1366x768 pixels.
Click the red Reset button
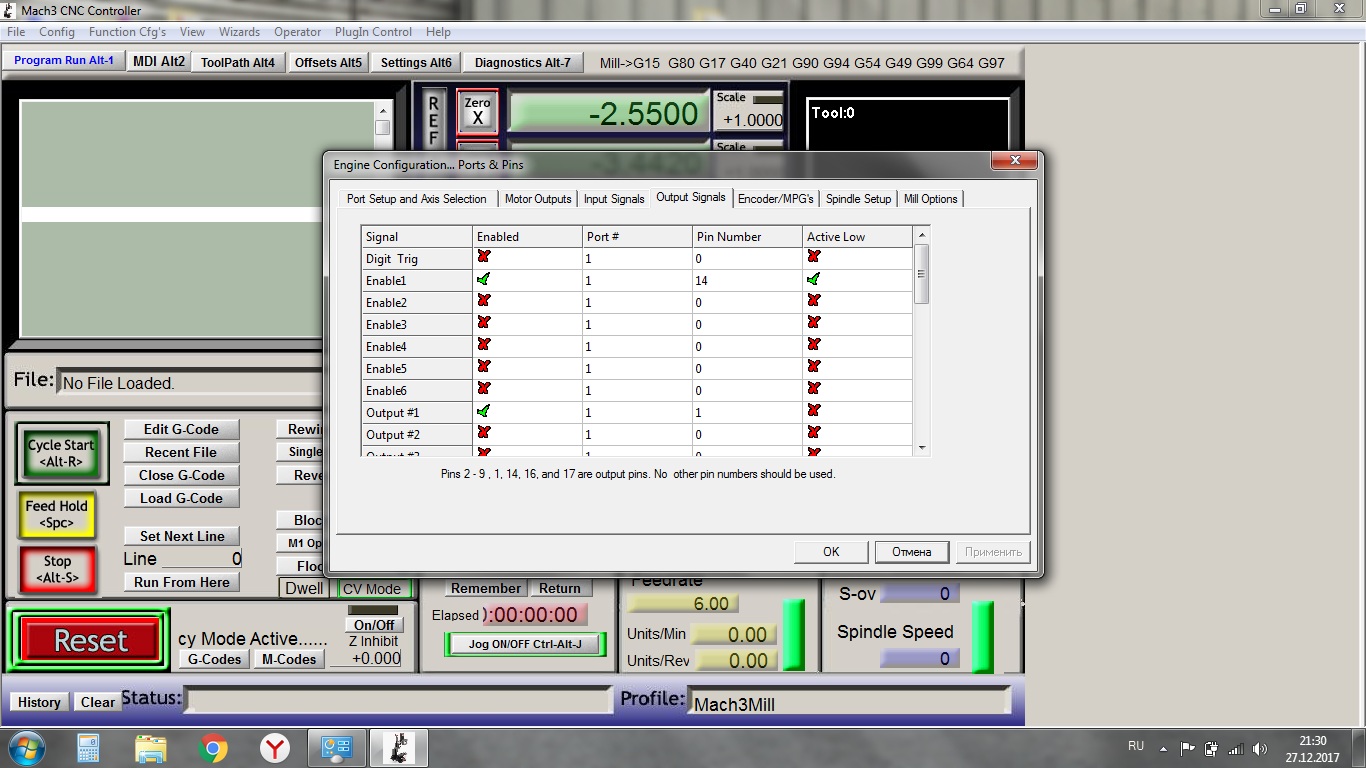(x=90, y=641)
